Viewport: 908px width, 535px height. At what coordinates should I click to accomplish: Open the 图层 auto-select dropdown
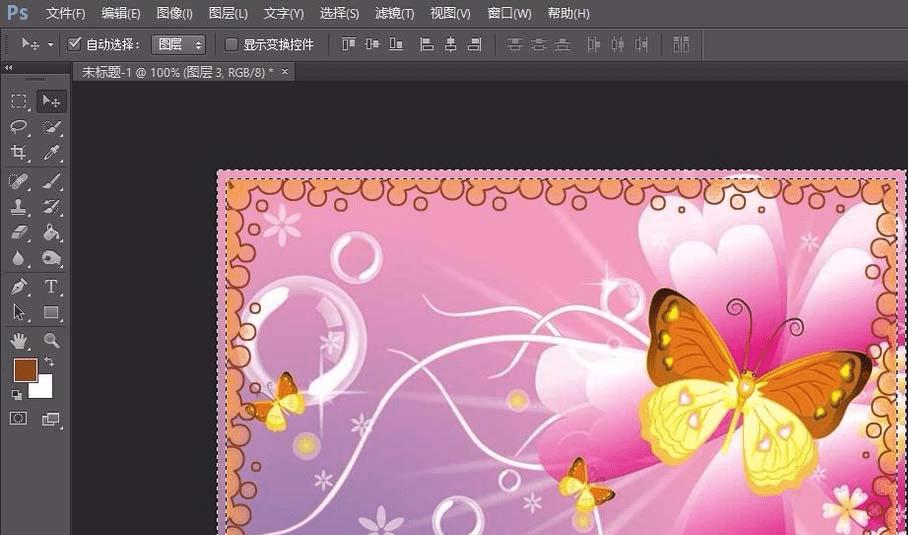[x=178, y=45]
